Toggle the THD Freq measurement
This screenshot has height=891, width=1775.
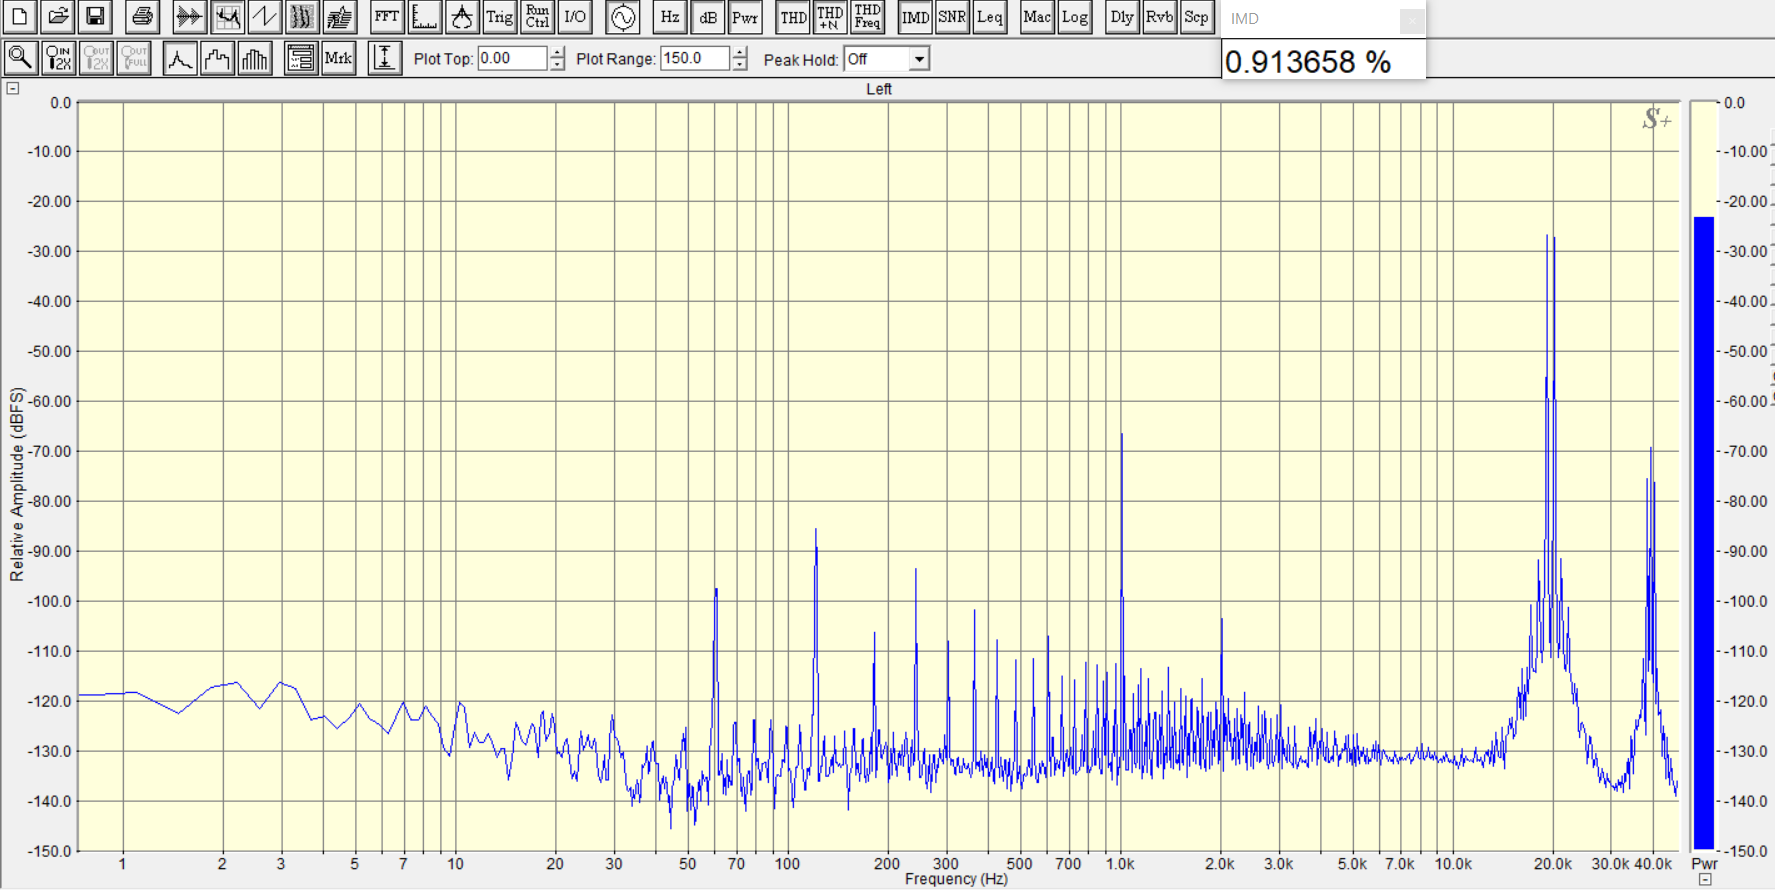pyautogui.click(x=868, y=17)
